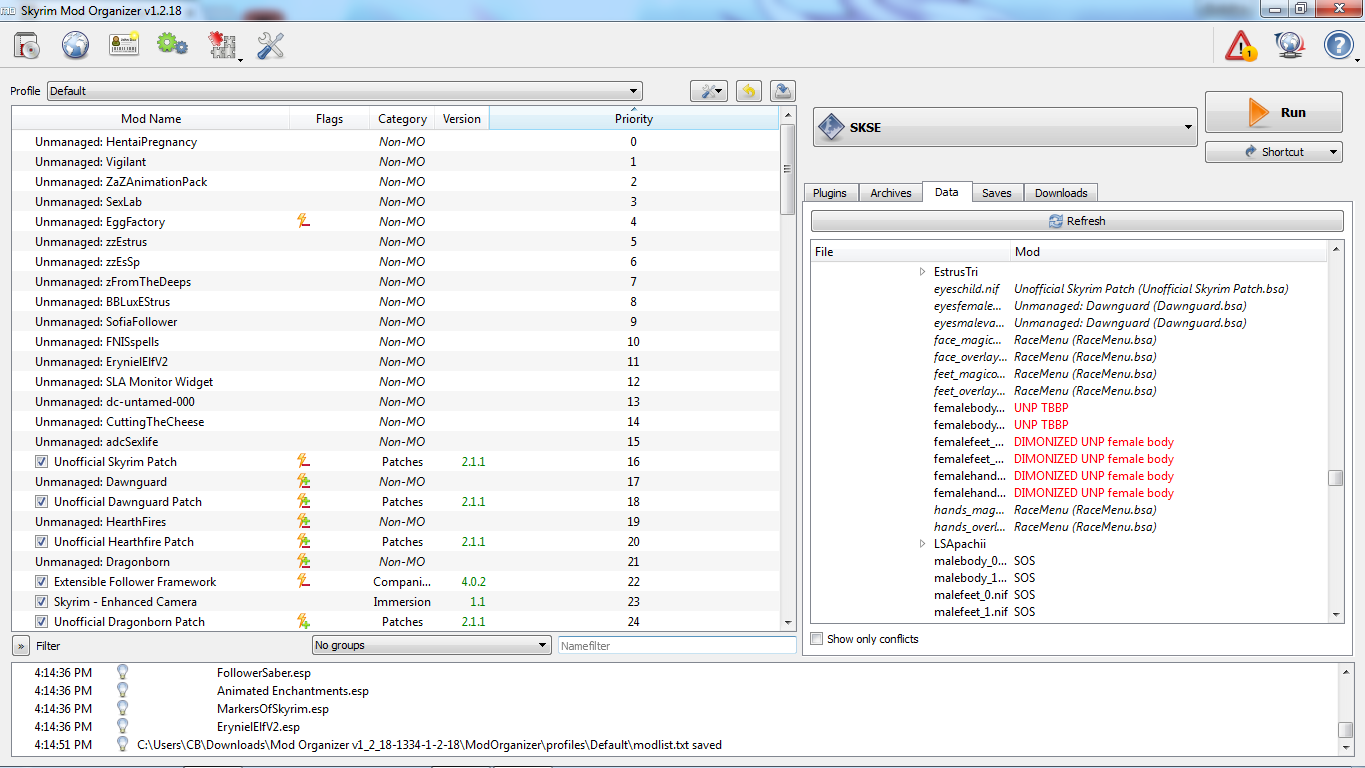Click the SKSE executable icon in the selector
Viewport: 1365px width, 768px height.
[x=831, y=127]
